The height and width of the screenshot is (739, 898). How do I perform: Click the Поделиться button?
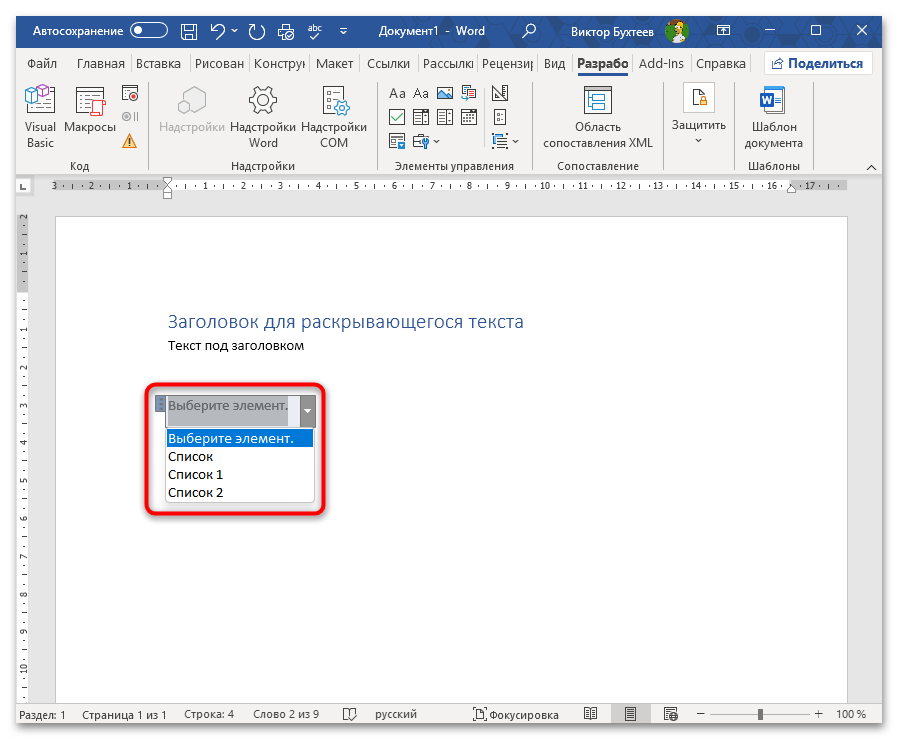[x=817, y=63]
